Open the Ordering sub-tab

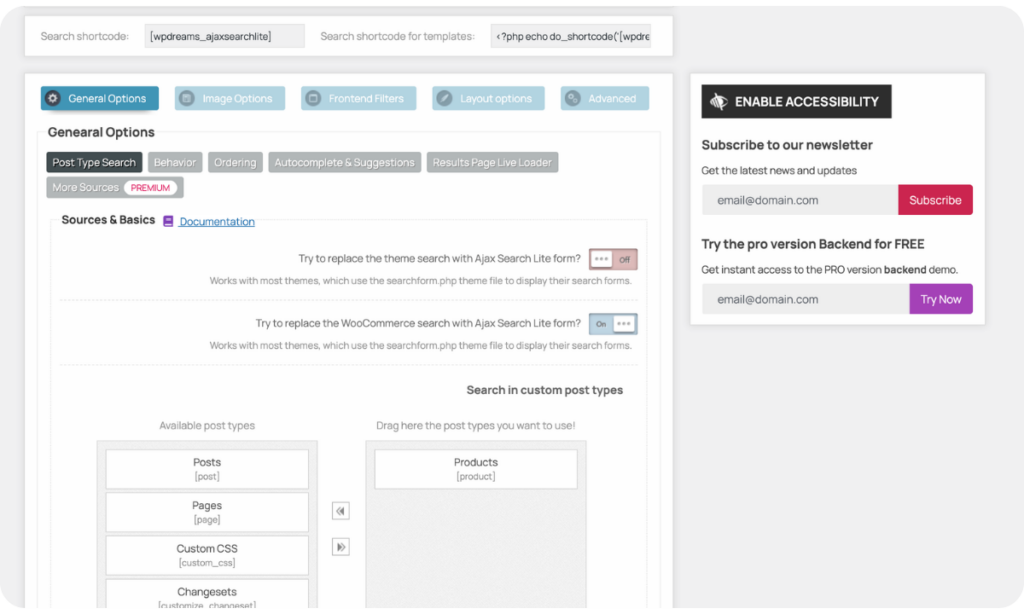click(235, 162)
